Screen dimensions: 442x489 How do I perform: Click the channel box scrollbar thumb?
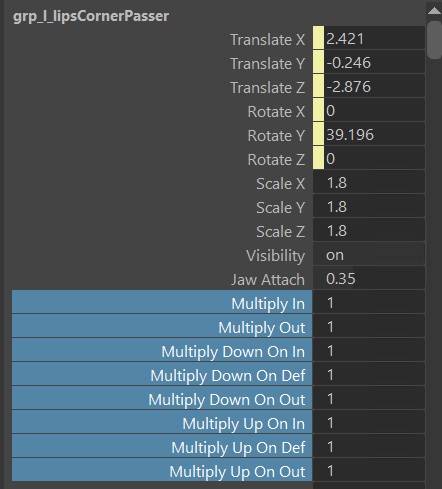[434, 39]
